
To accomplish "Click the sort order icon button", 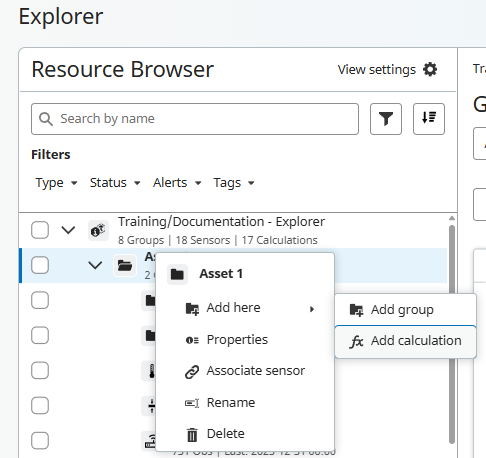I will point(429,119).
